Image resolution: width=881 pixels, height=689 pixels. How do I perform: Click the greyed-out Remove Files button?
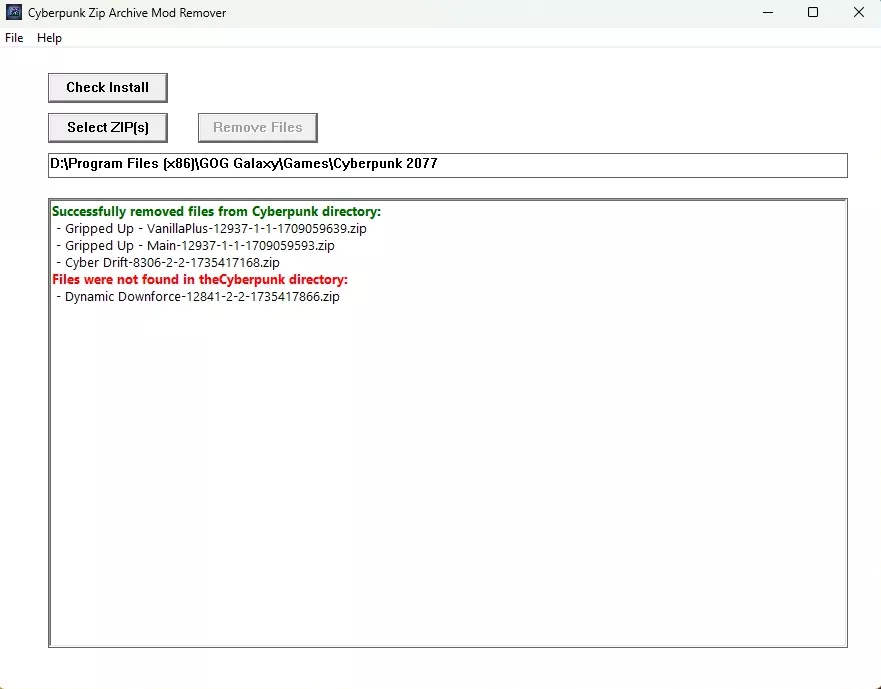click(x=258, y=128)
